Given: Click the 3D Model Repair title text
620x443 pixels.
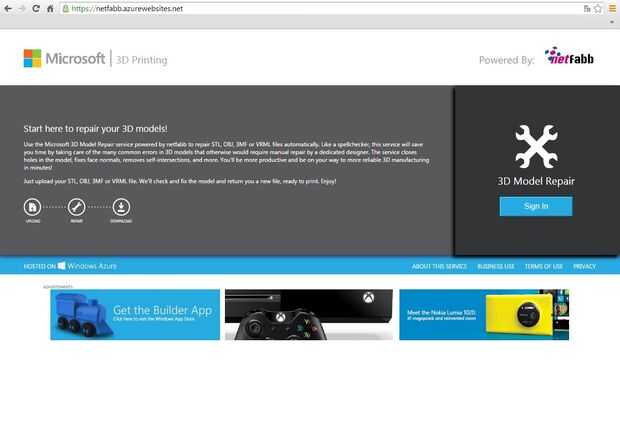Looking at the screenshot, I should [x=536, y=181].
